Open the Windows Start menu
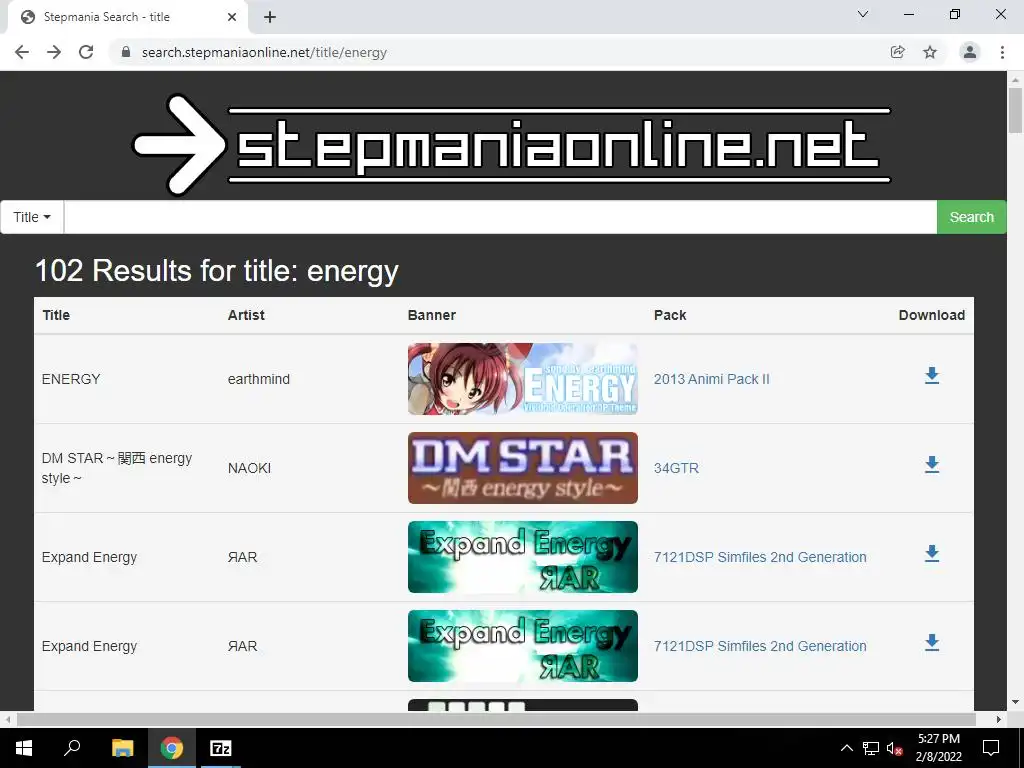1024x768 pixels. click(x=24, y=748)
